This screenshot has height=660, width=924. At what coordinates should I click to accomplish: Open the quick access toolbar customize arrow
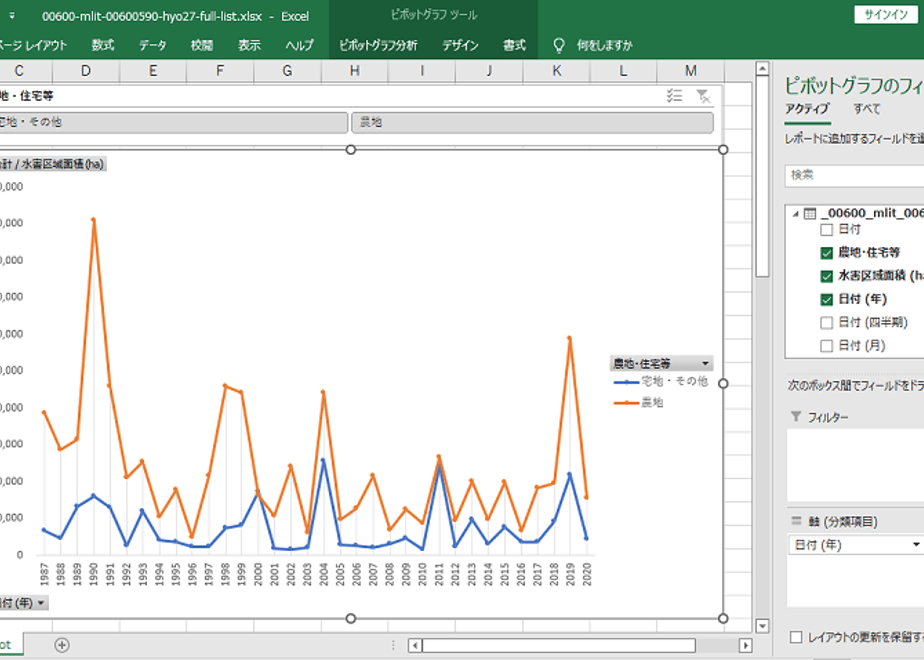(x=11, y=16)
